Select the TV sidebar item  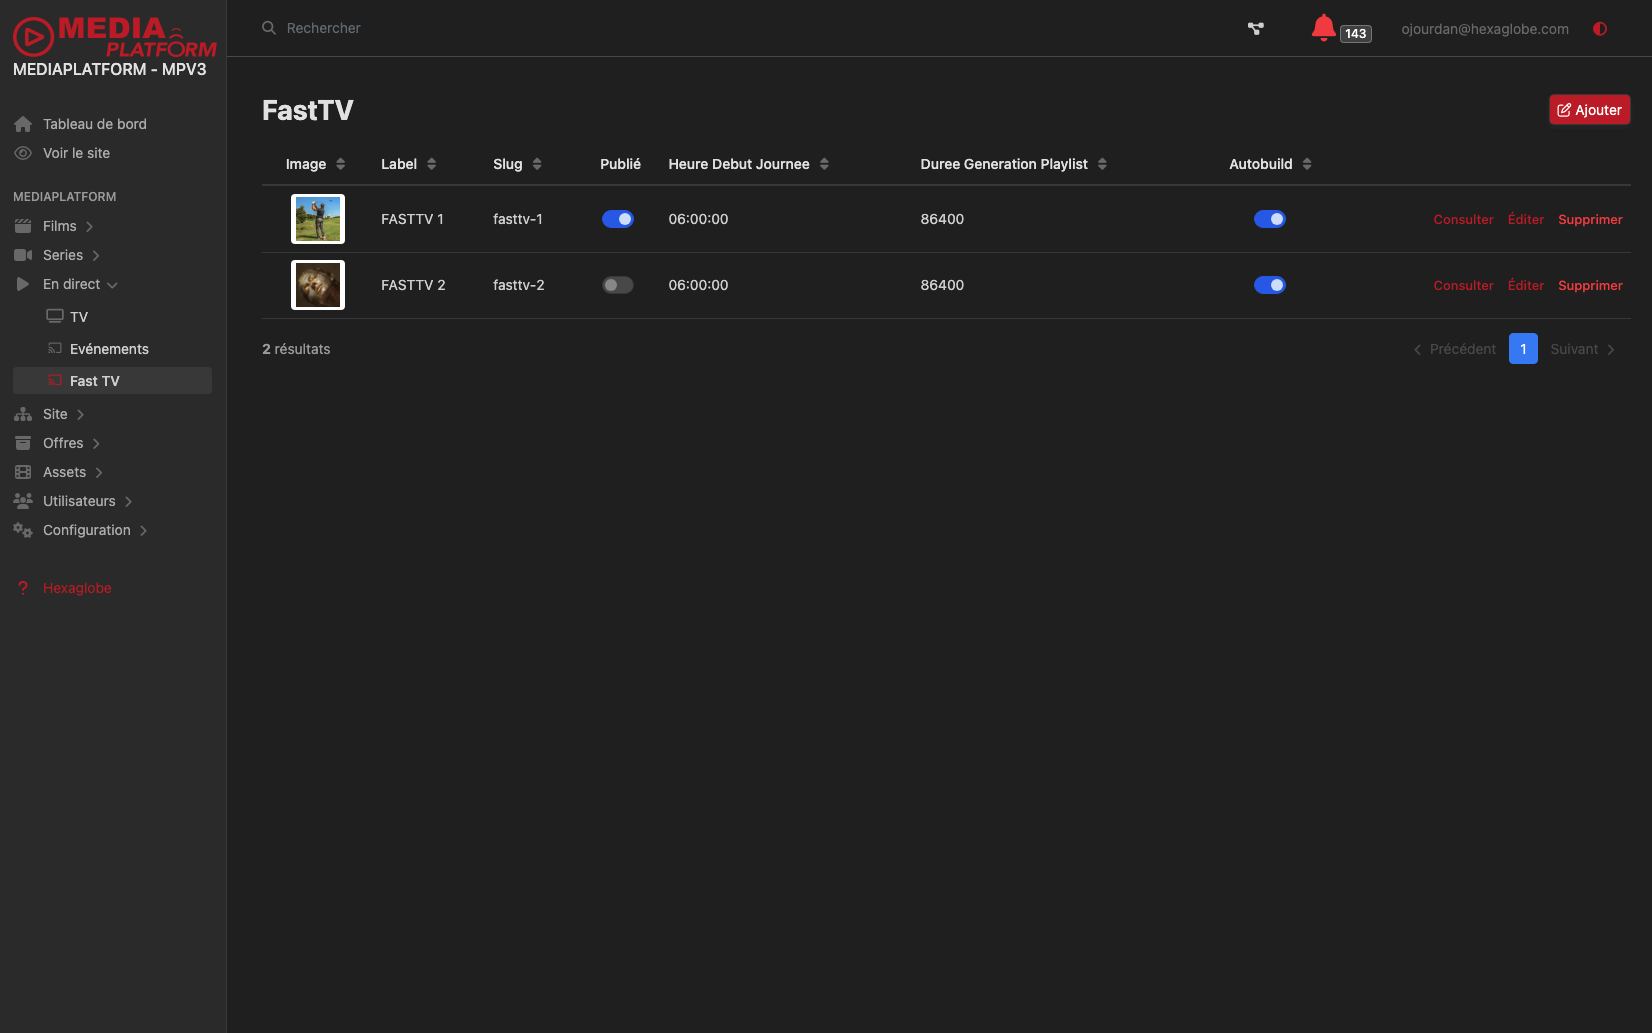coord(79,317)
